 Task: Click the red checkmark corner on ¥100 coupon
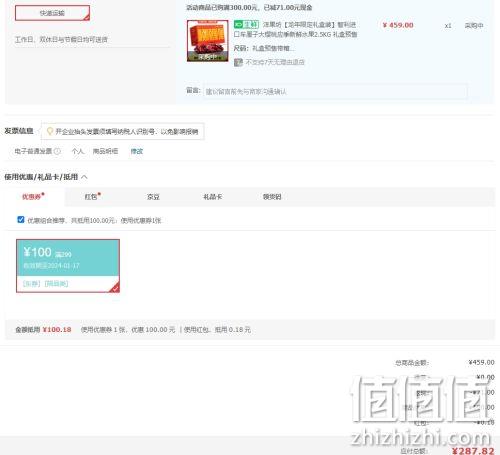pos(115,288)
